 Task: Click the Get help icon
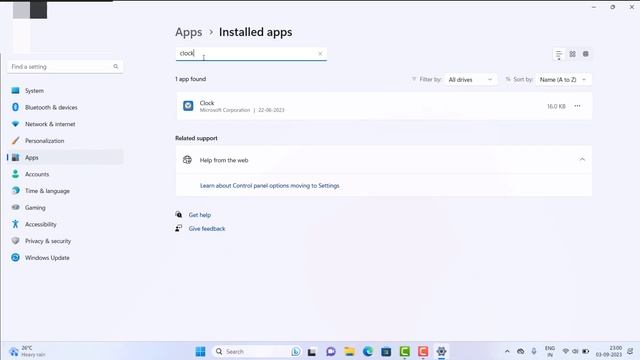tap(179, 214)
